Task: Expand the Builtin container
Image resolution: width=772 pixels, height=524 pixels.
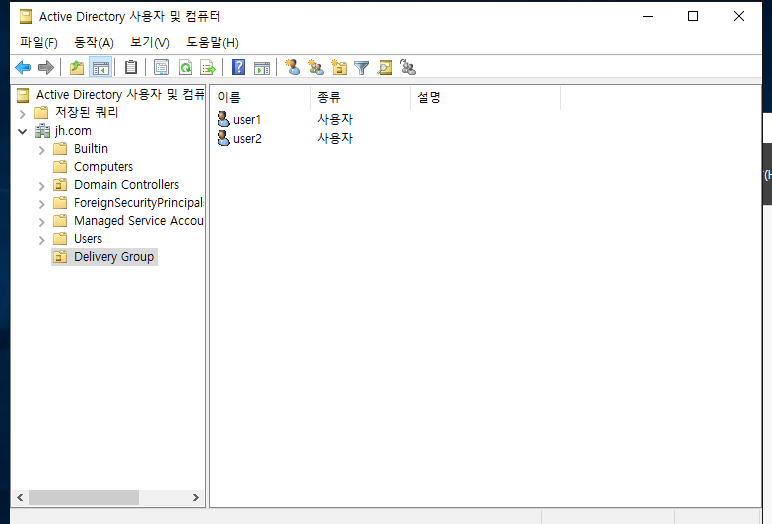Action: coord(42,150)
